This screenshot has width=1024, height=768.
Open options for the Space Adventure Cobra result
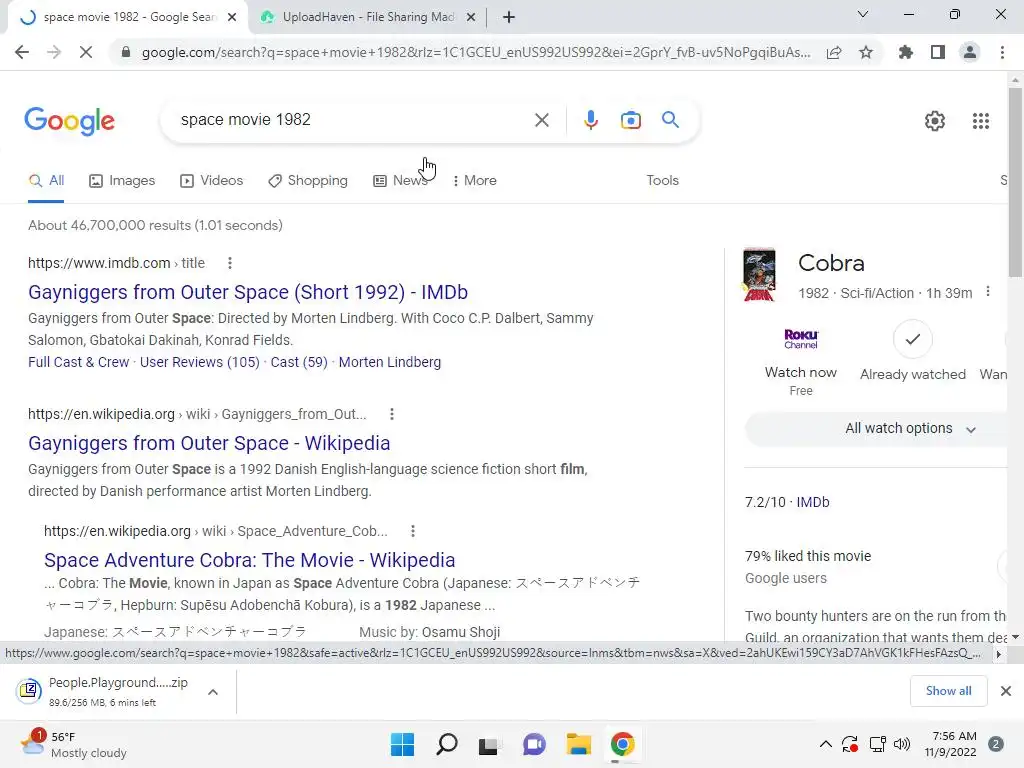[412, 531]
